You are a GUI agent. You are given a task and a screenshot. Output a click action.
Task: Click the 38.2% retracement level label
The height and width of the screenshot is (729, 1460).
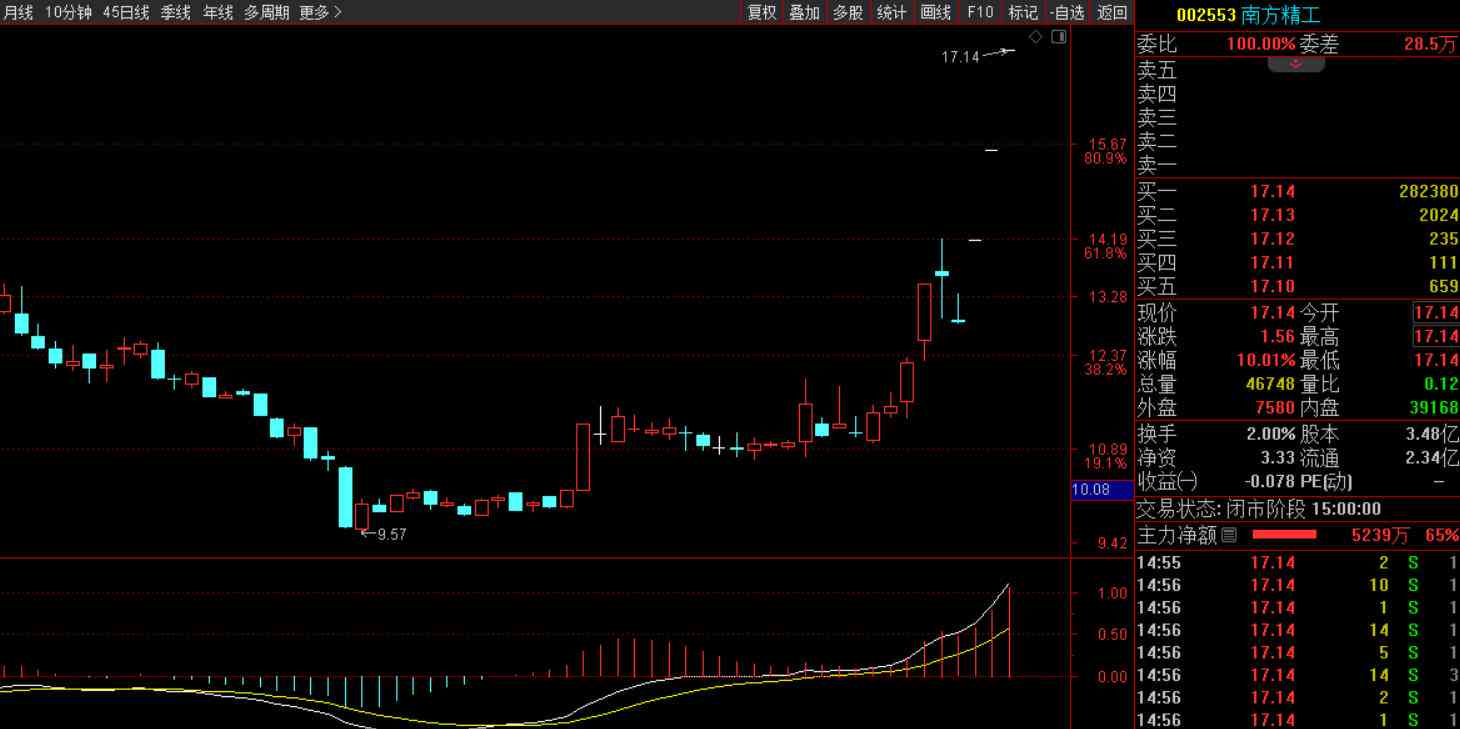click(x=1105, y=369)
